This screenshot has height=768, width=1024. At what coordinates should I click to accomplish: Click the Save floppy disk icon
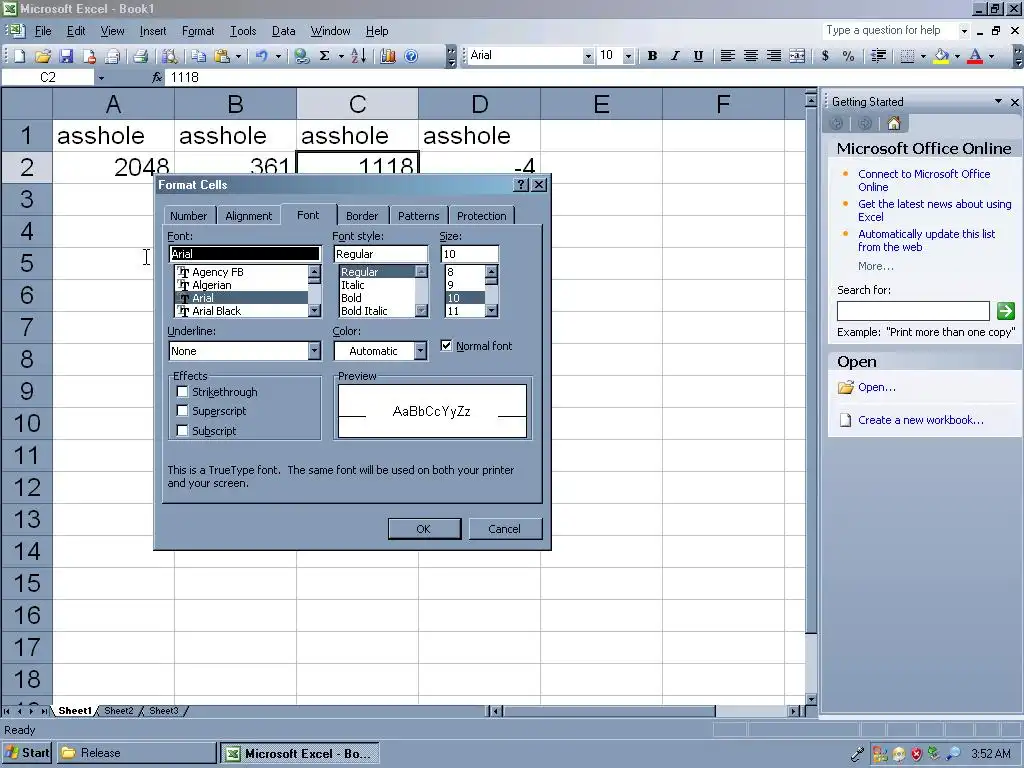tap(66, 56)
